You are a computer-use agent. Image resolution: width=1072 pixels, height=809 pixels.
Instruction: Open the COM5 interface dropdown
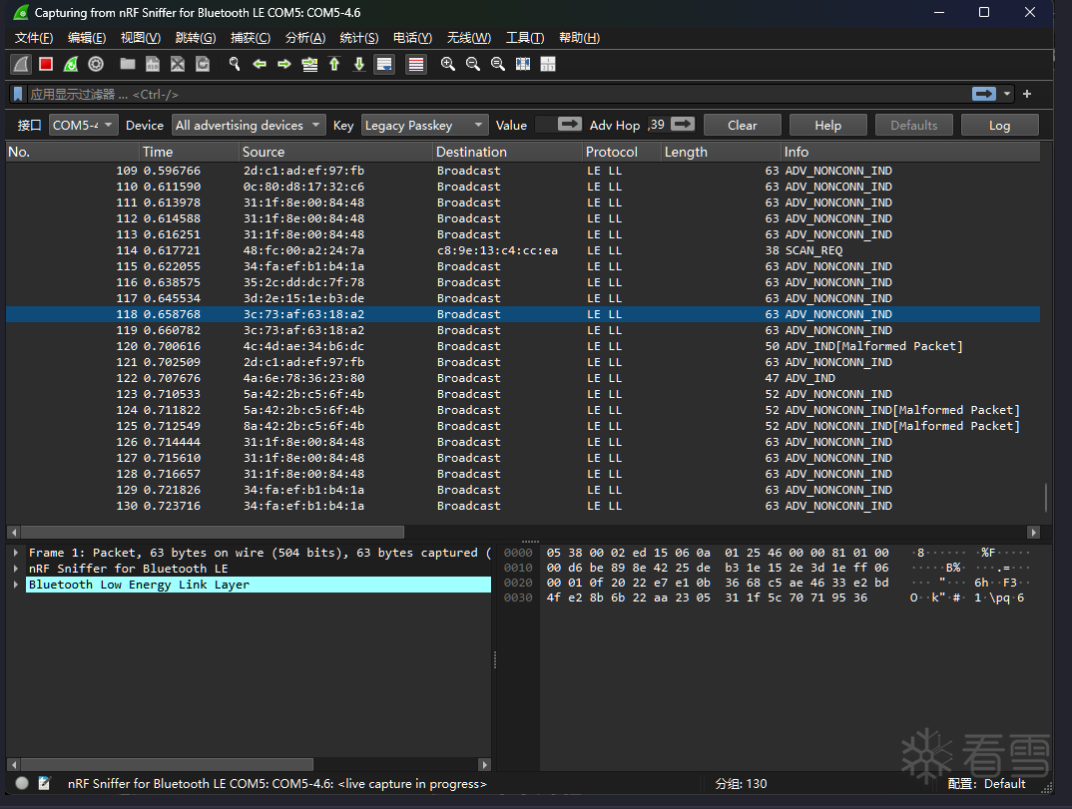[82, 125]
